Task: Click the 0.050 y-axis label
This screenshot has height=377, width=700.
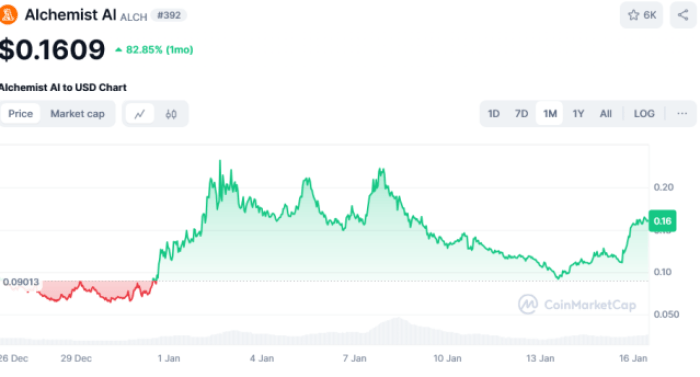Action: 666,314
